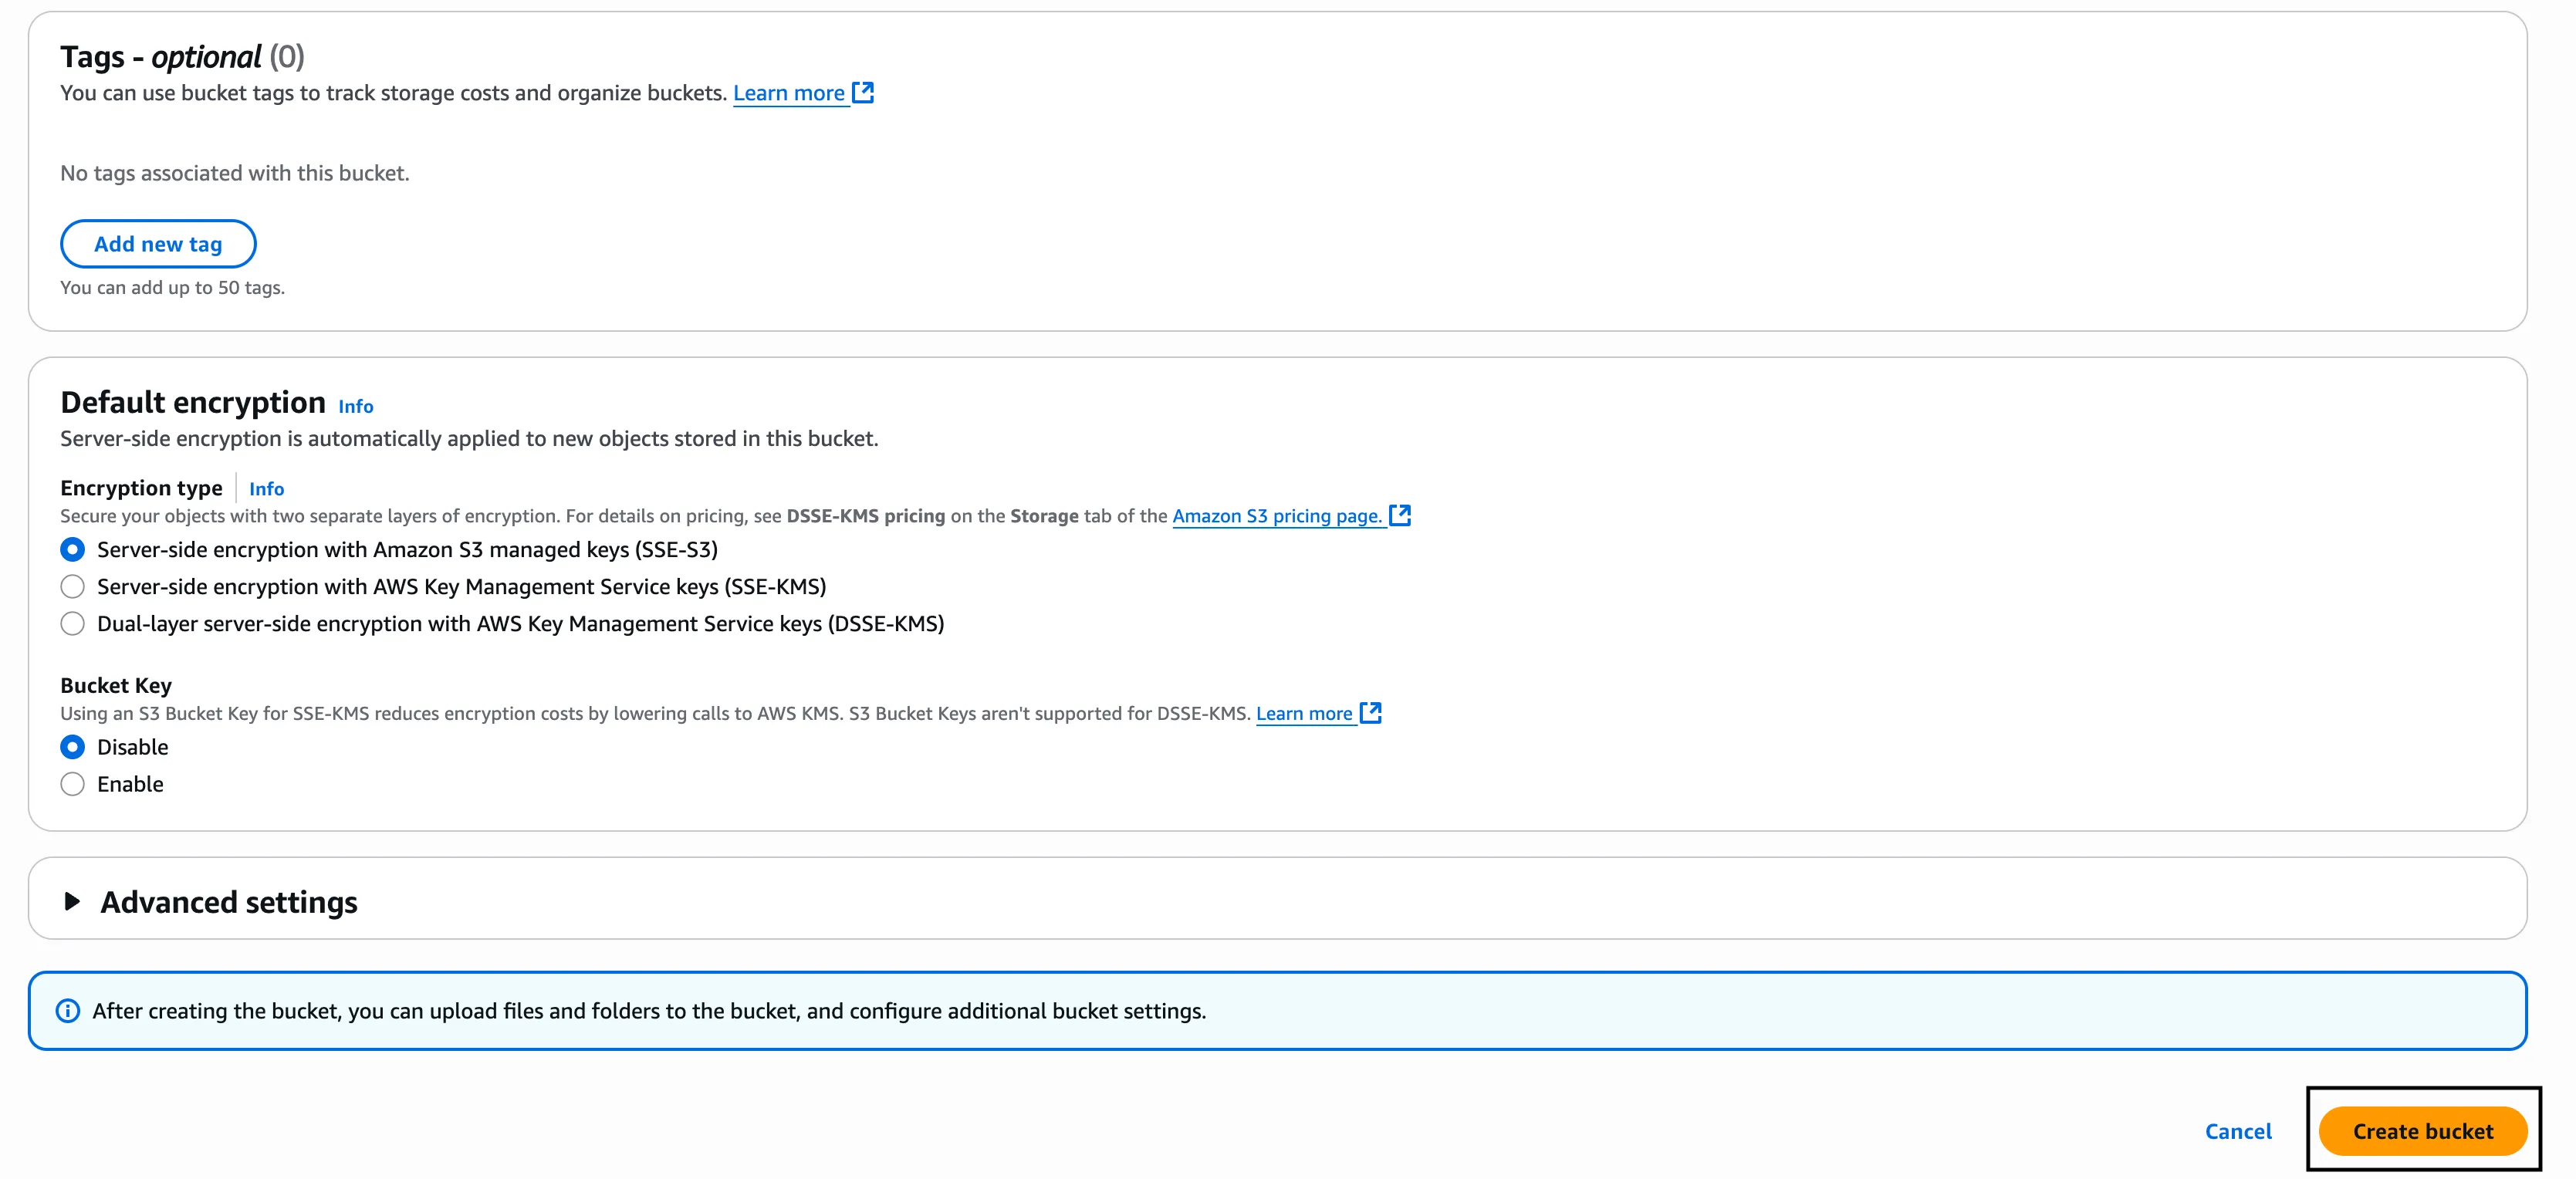Select Disable for Bucket Key
This screenshot has width=2576, height=1179.
[x=73, y=747]
